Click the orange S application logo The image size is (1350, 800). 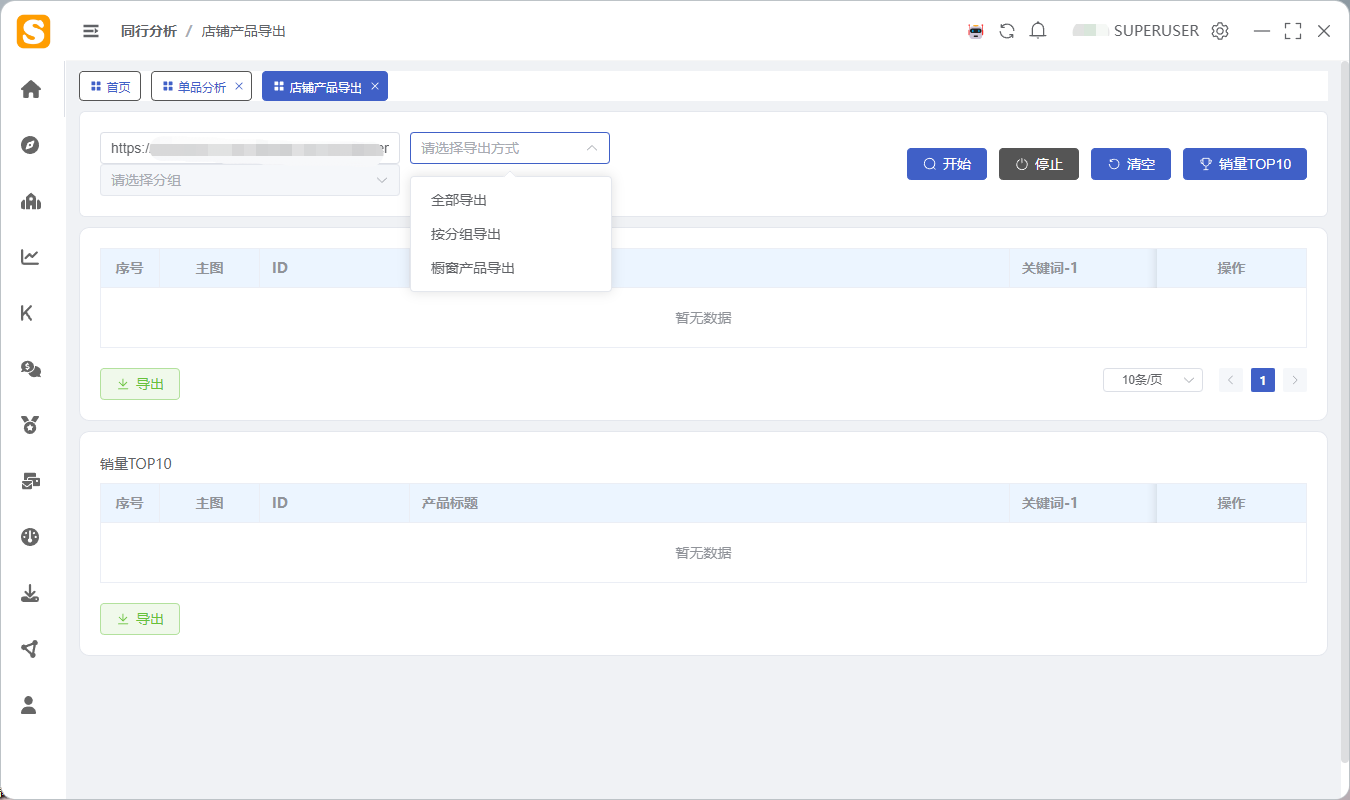[x=33, y=31]
